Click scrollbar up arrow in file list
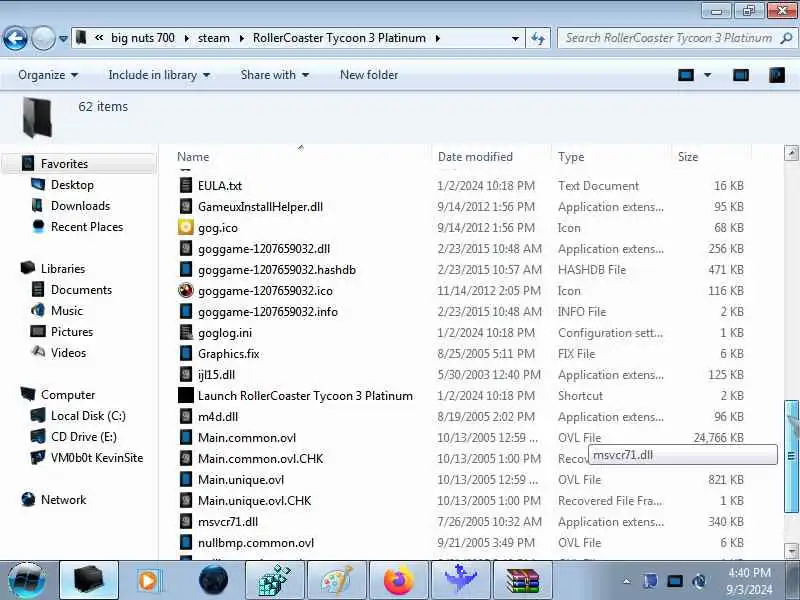 pyautogui.click(x=791, y=153)
